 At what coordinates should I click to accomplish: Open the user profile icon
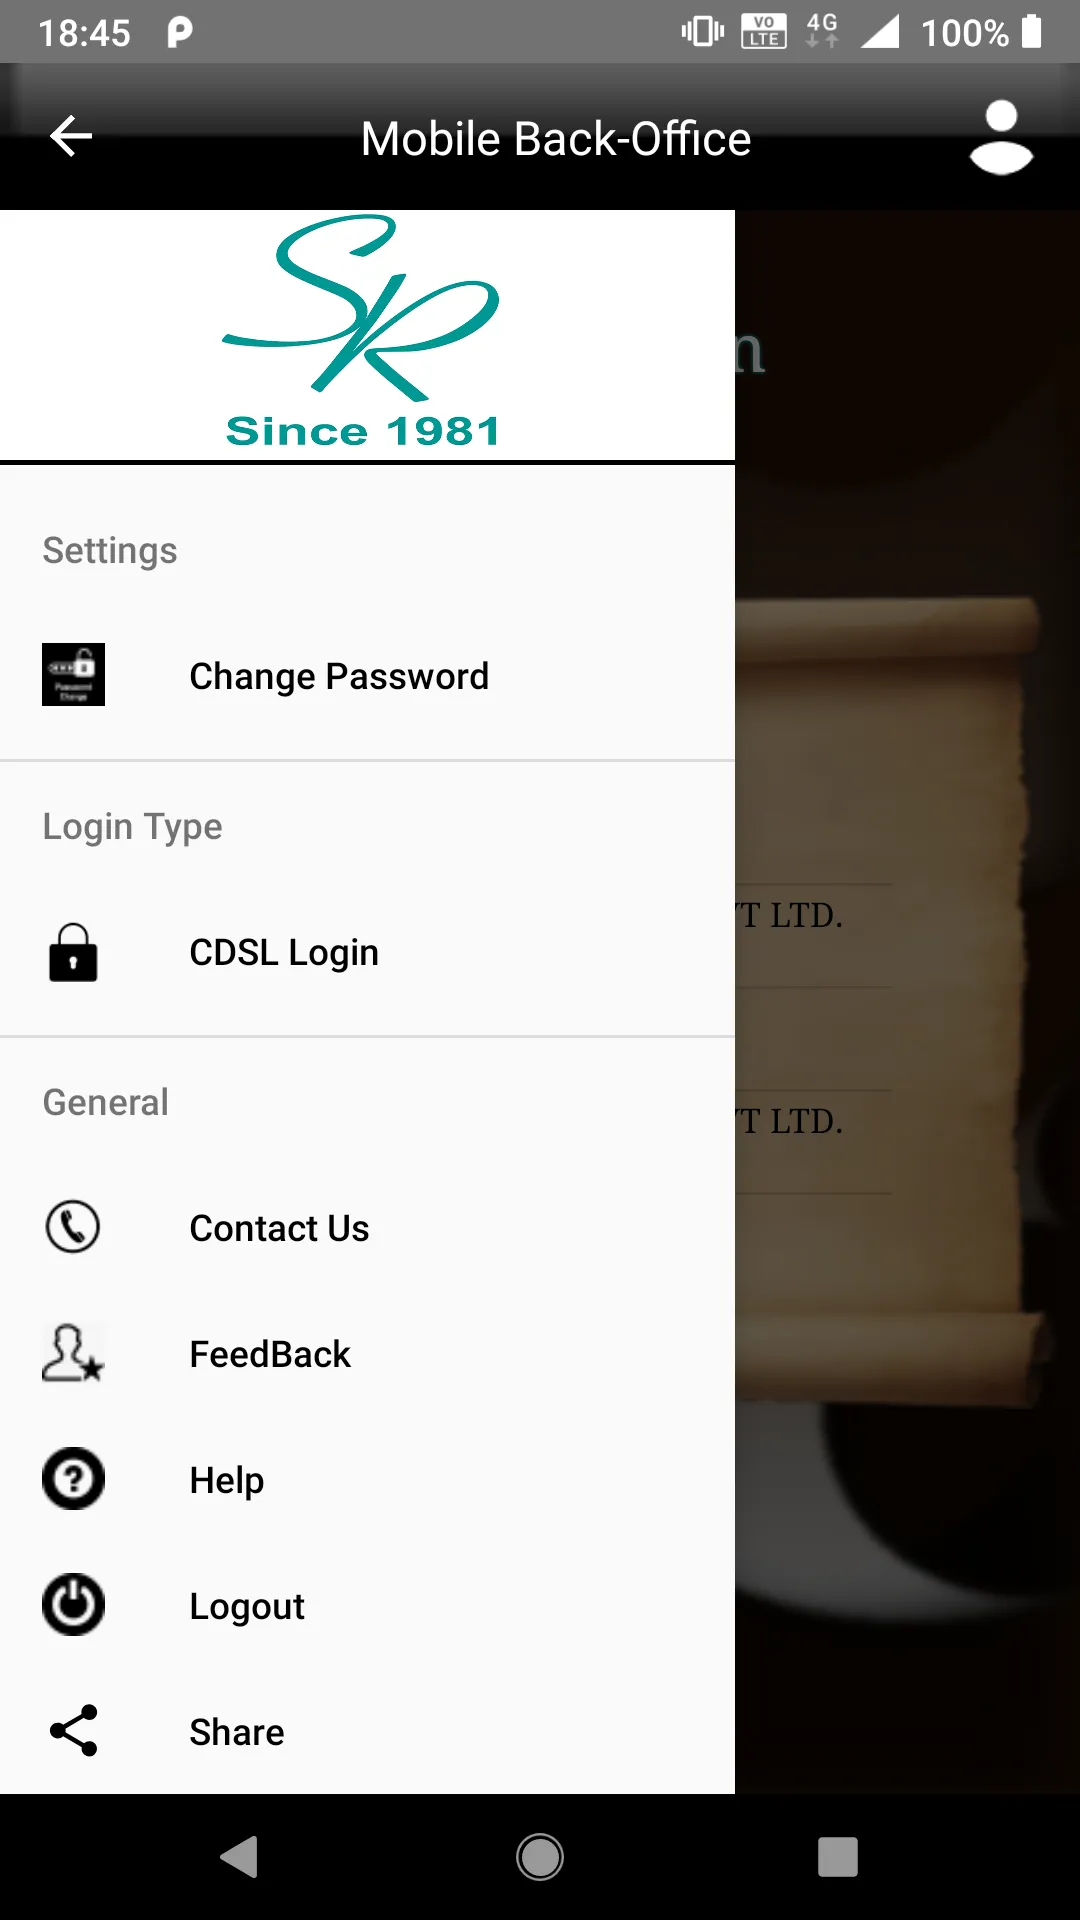(x=1000, y=138)
